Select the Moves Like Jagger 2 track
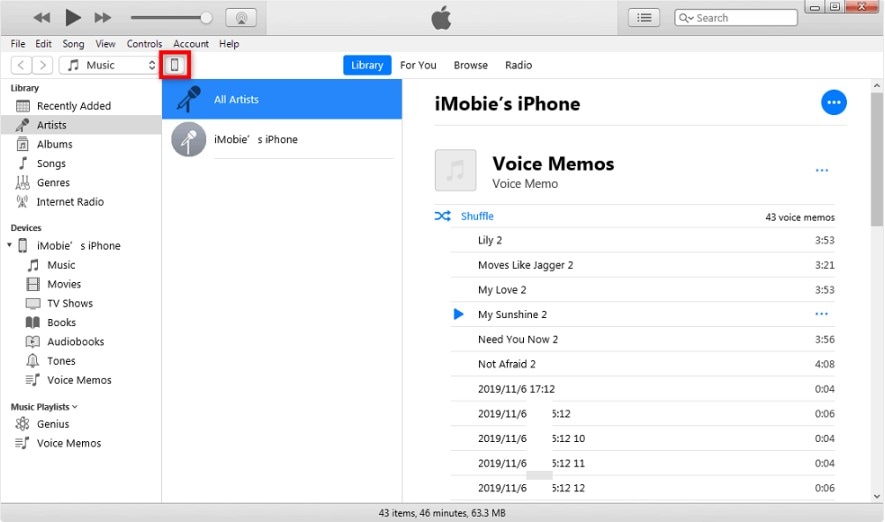This screenshot has width=885, height=522. coord(642,265)
